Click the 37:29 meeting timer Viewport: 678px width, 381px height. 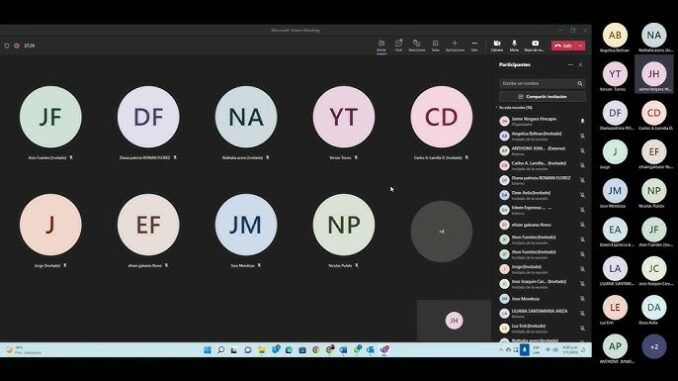(x=29, y=45)
